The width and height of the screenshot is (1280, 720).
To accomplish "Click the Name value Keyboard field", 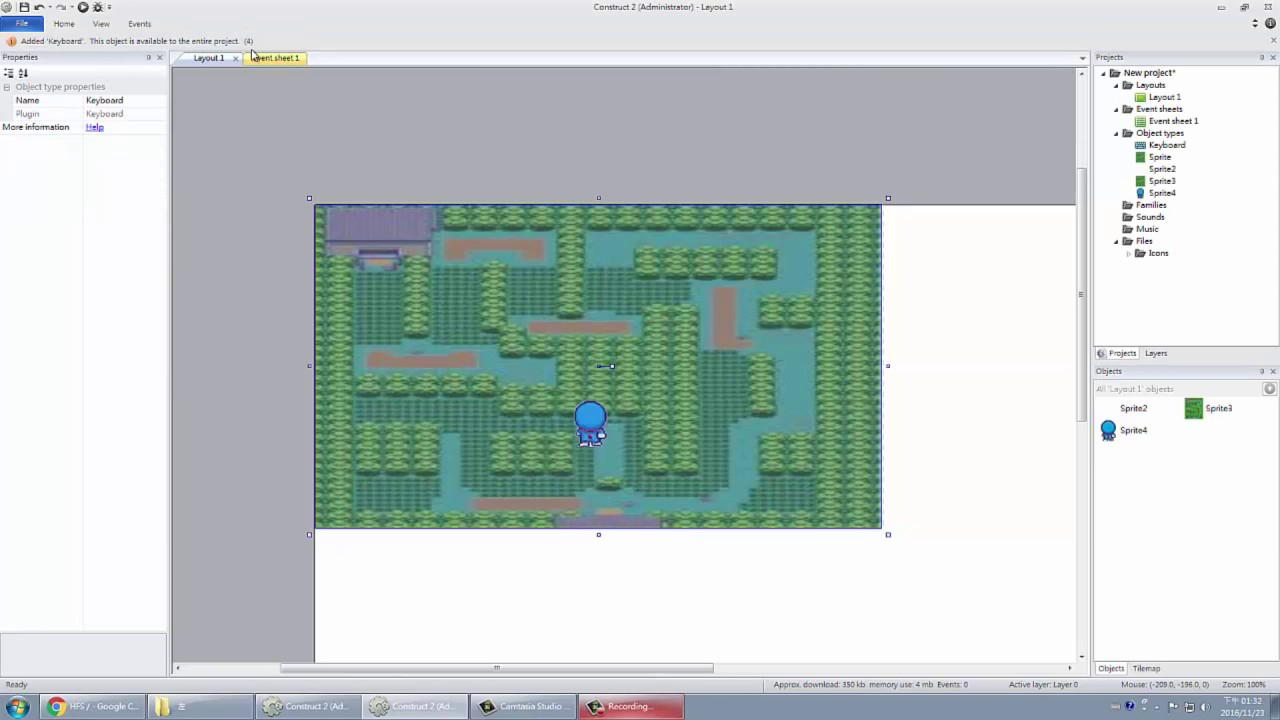I will click(x=124, y=100).
